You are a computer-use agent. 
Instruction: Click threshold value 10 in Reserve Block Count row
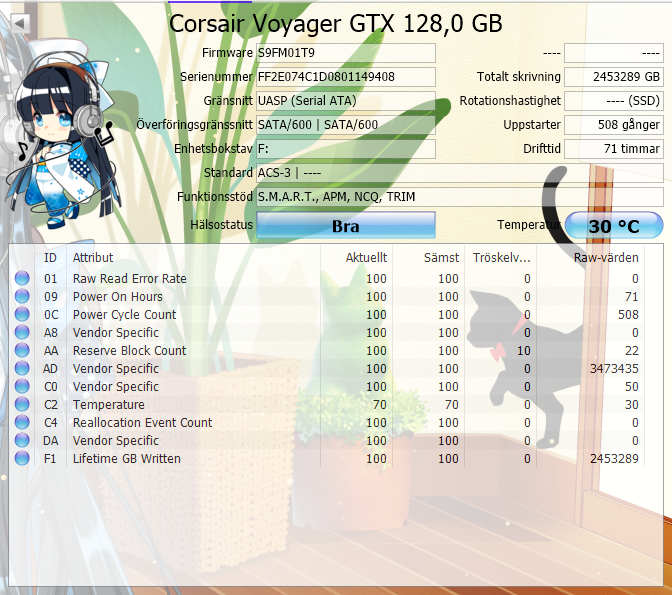click(524, 351)
